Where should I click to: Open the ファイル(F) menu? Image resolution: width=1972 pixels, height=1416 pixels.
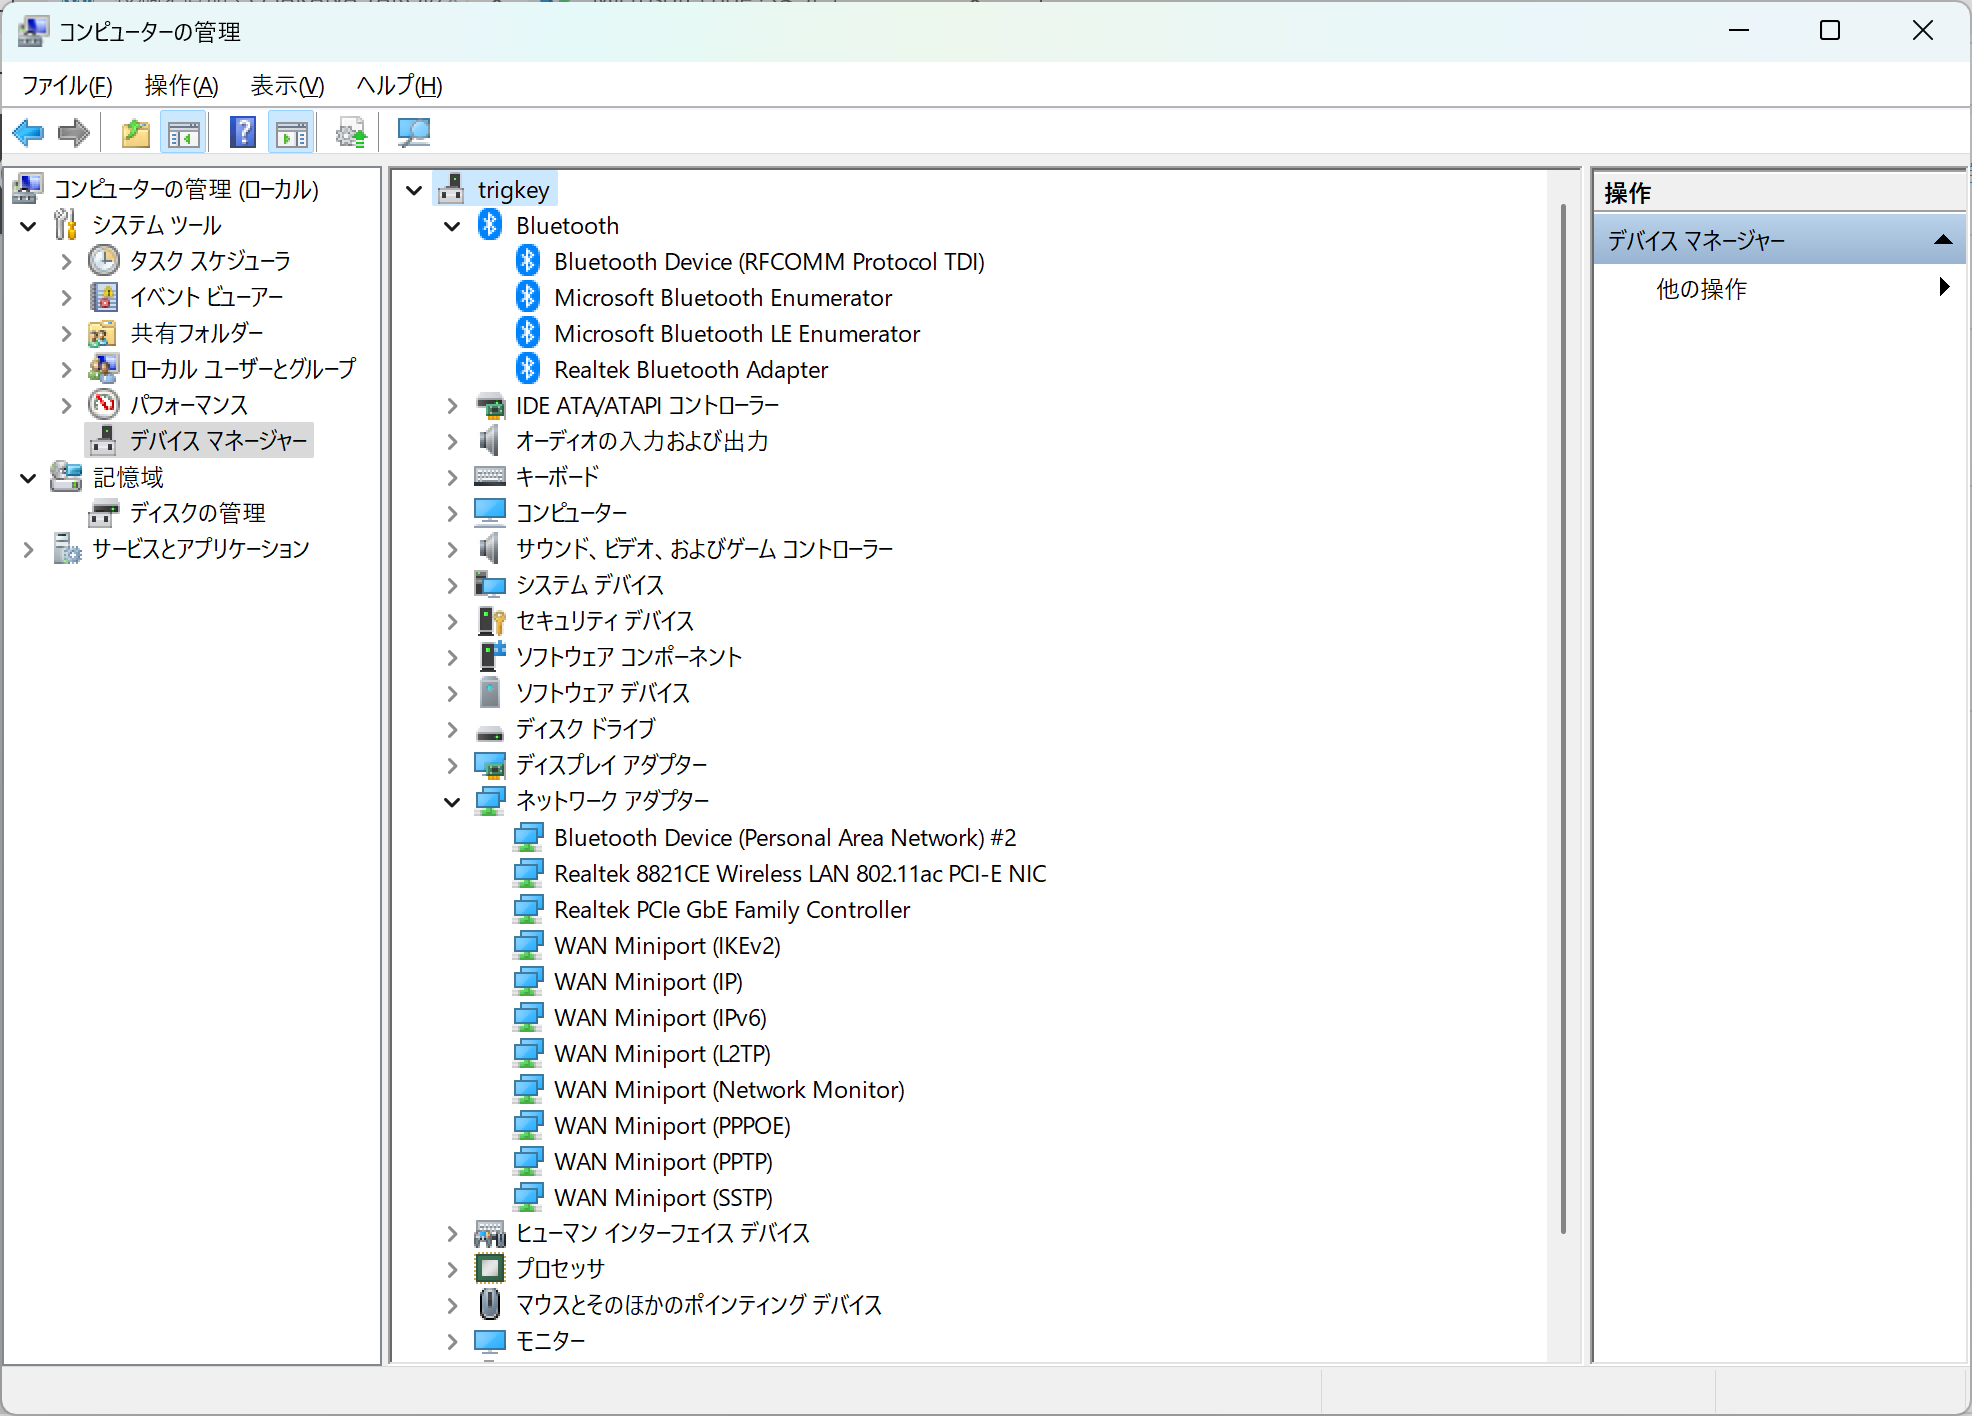coord(67,86)
